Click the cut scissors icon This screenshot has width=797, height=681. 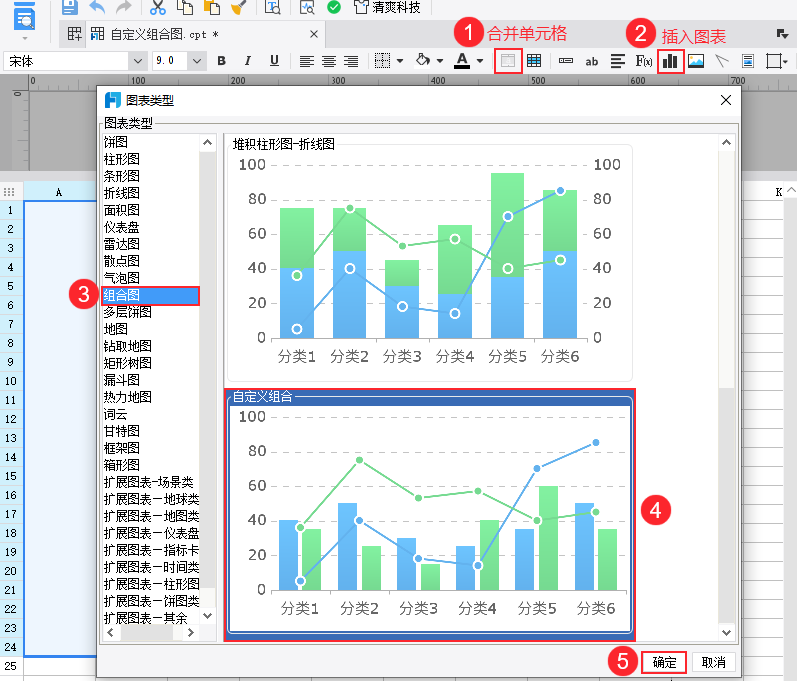(158, 8)
